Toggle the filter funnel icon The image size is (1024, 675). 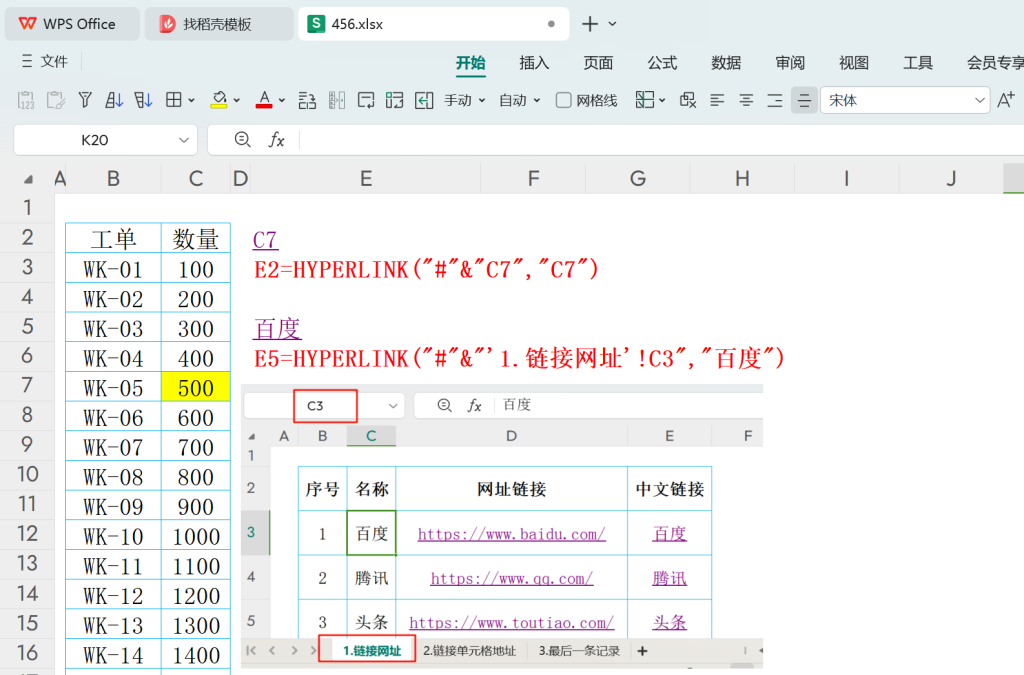click(x=85, y=100)
